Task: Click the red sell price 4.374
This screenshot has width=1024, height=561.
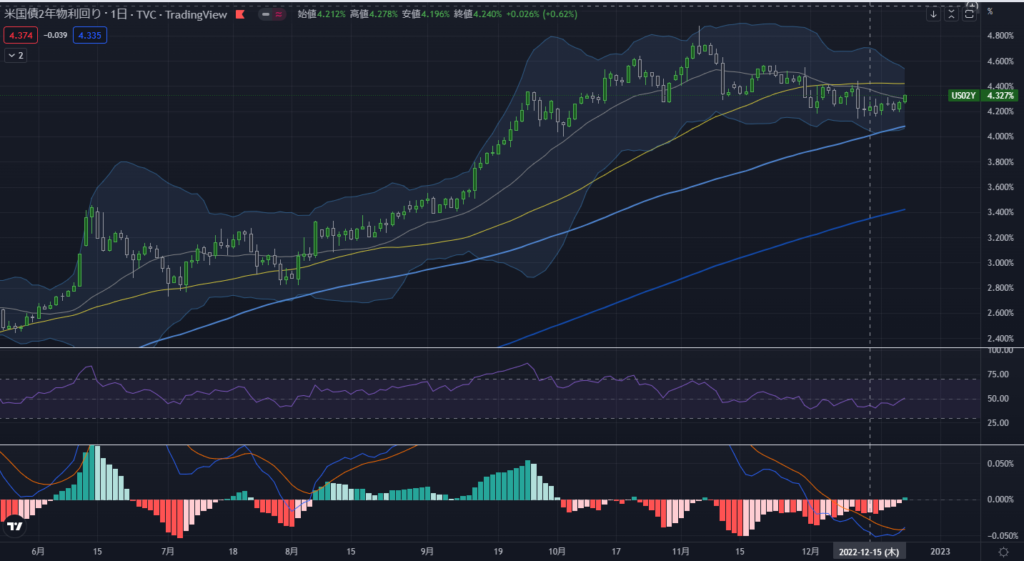Action: point(20,35)
